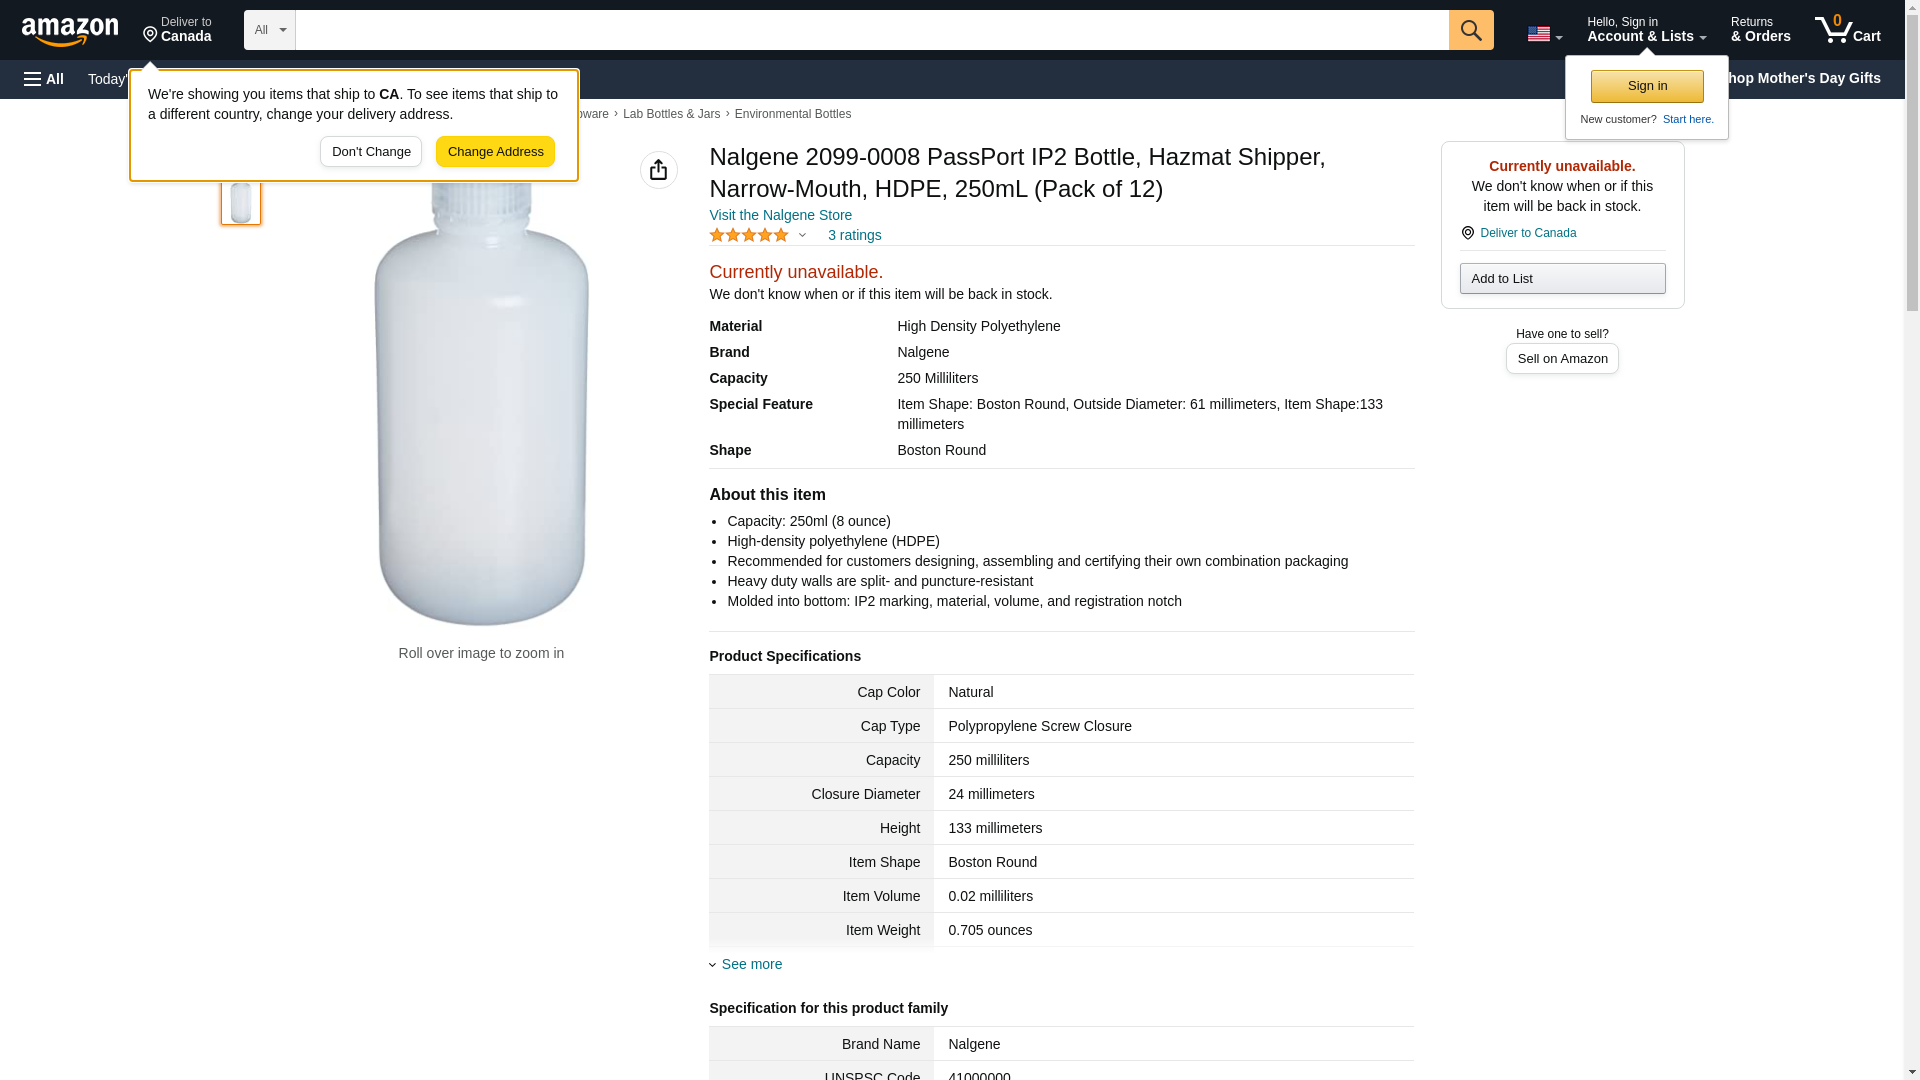Open Shop Mother's Day Gifts
Screen dimensions: 1920x1080
(1806, 78)
